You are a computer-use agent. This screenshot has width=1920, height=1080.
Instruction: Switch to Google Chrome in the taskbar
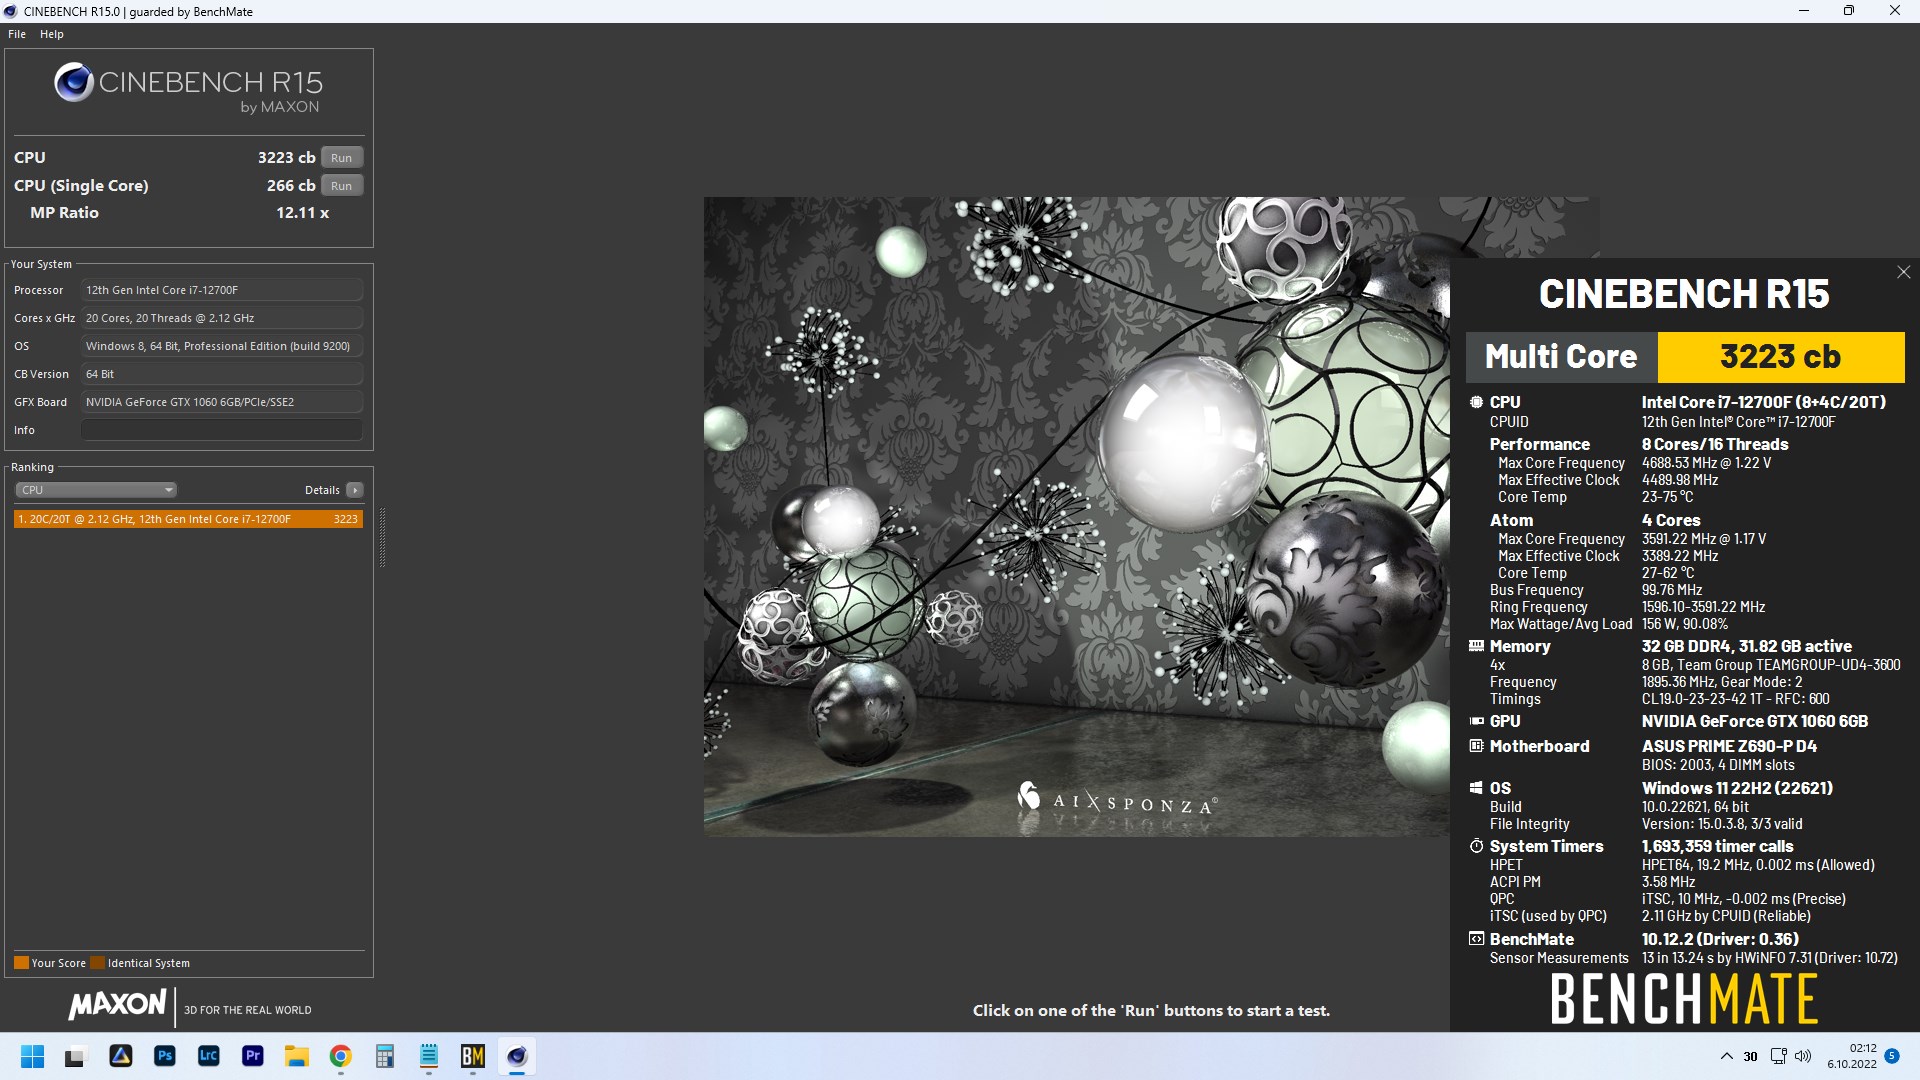pos(340,1056)
